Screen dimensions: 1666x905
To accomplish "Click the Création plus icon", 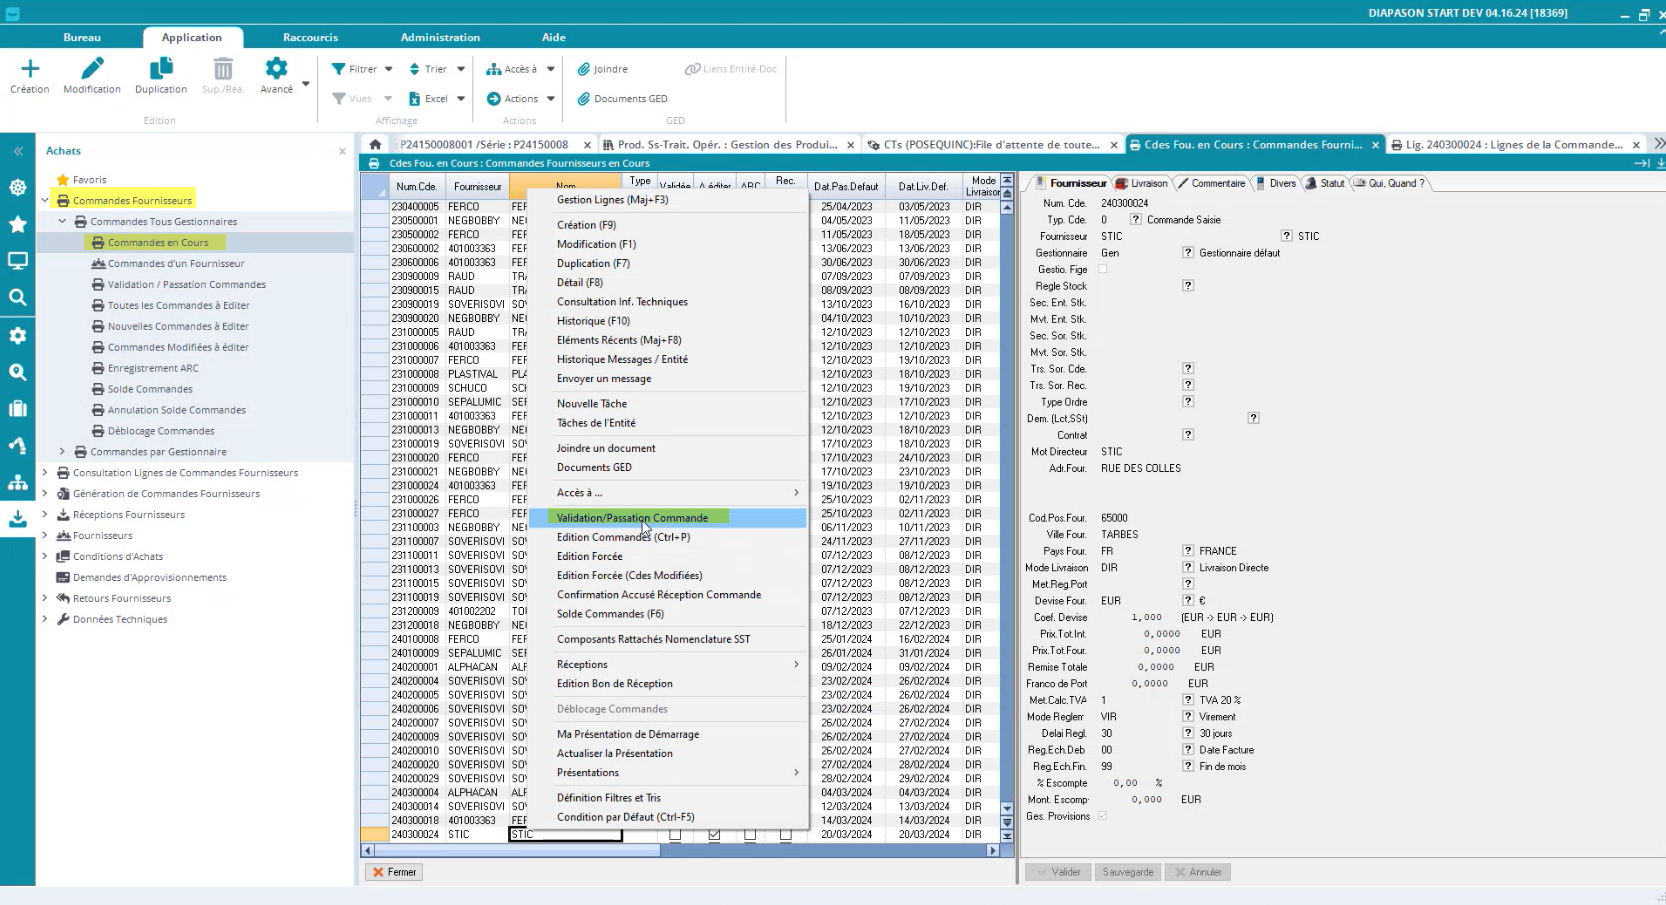I will pyautogui.click(x=30, y=69).
